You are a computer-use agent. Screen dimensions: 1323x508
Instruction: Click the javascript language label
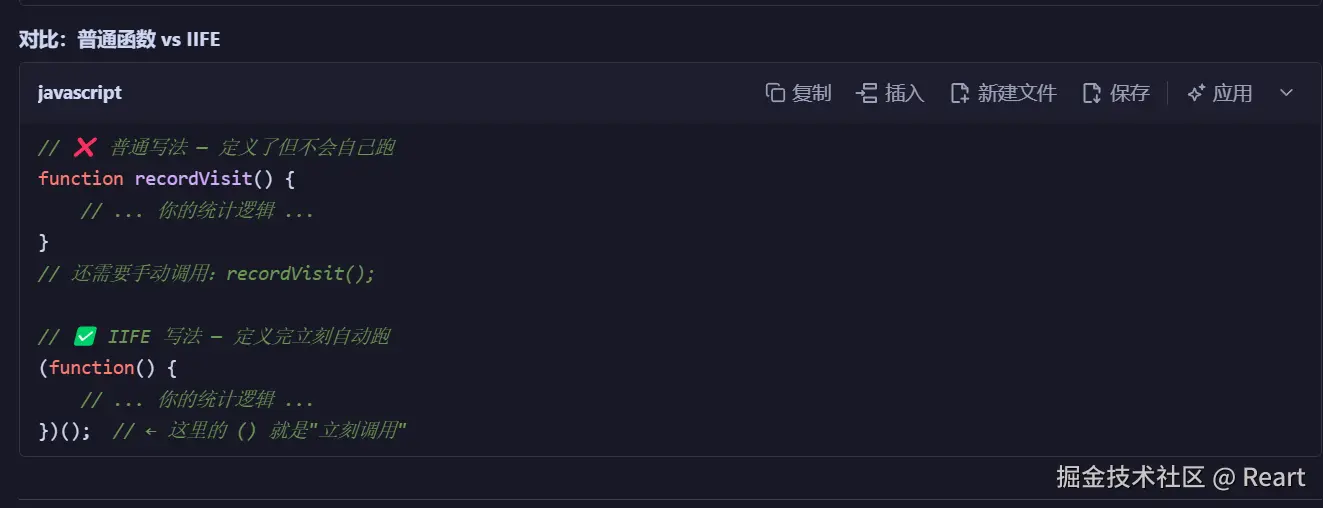[x=80, y=93]
